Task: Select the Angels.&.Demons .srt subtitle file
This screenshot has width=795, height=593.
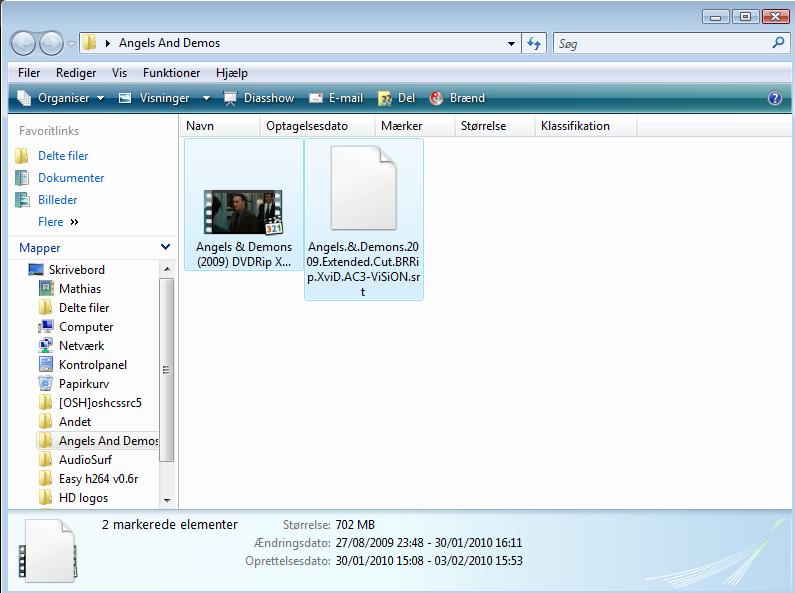Action: 364,219
